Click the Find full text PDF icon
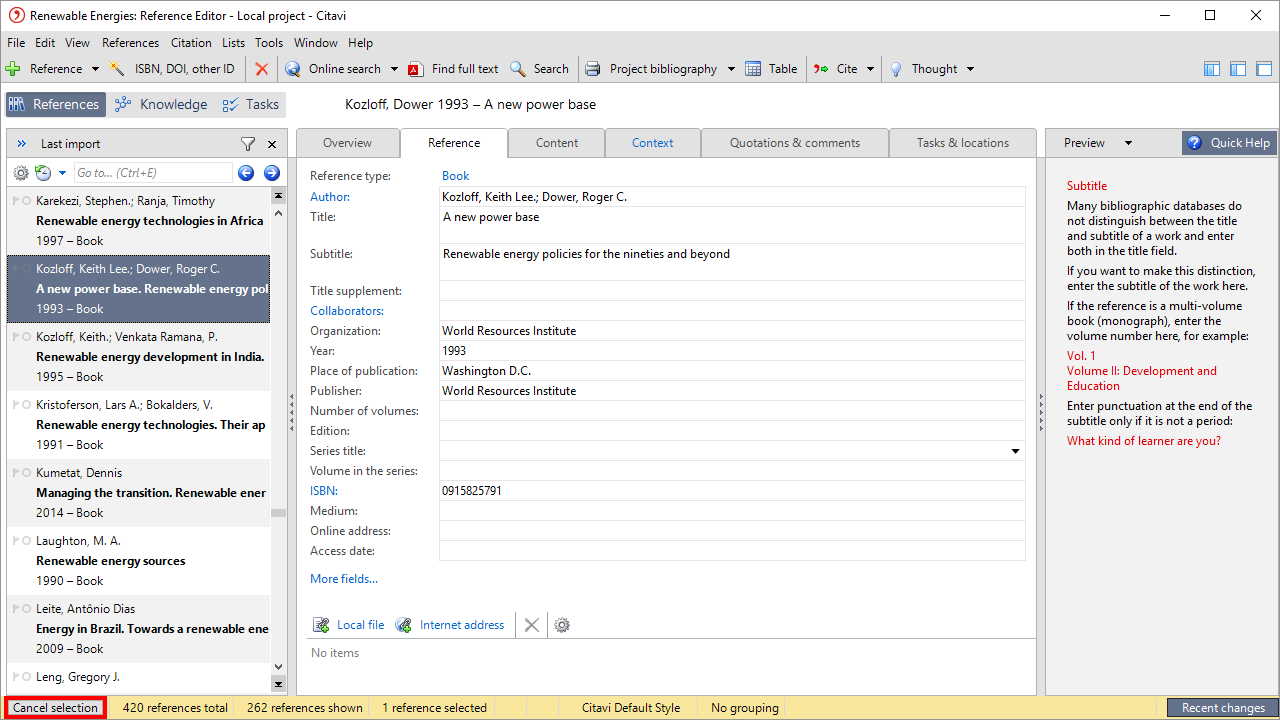The width and height of the screenshot is (1280, 720). point(416,69)
